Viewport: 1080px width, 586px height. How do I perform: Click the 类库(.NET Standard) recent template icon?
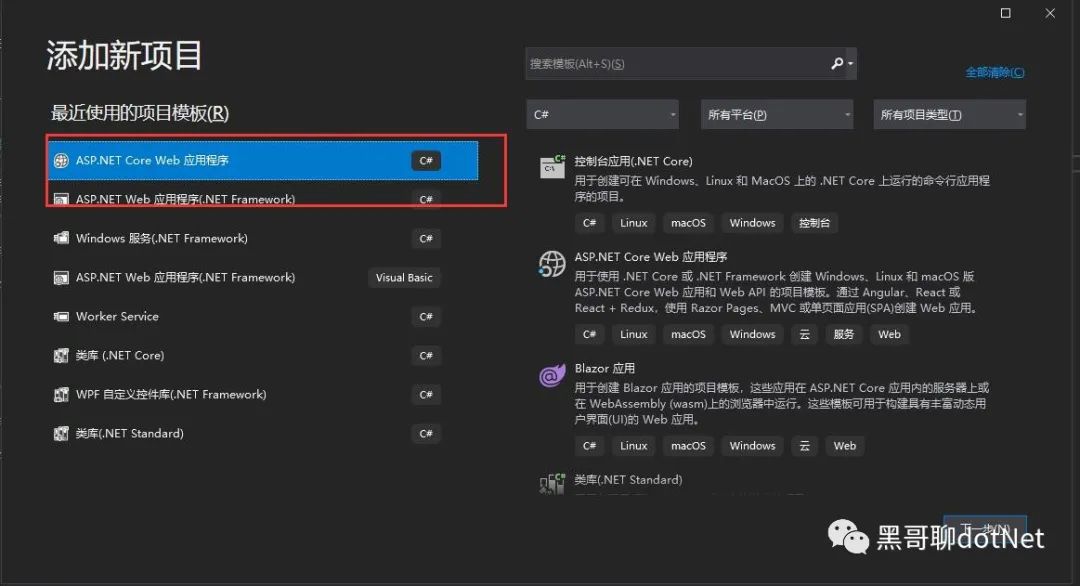61,434
